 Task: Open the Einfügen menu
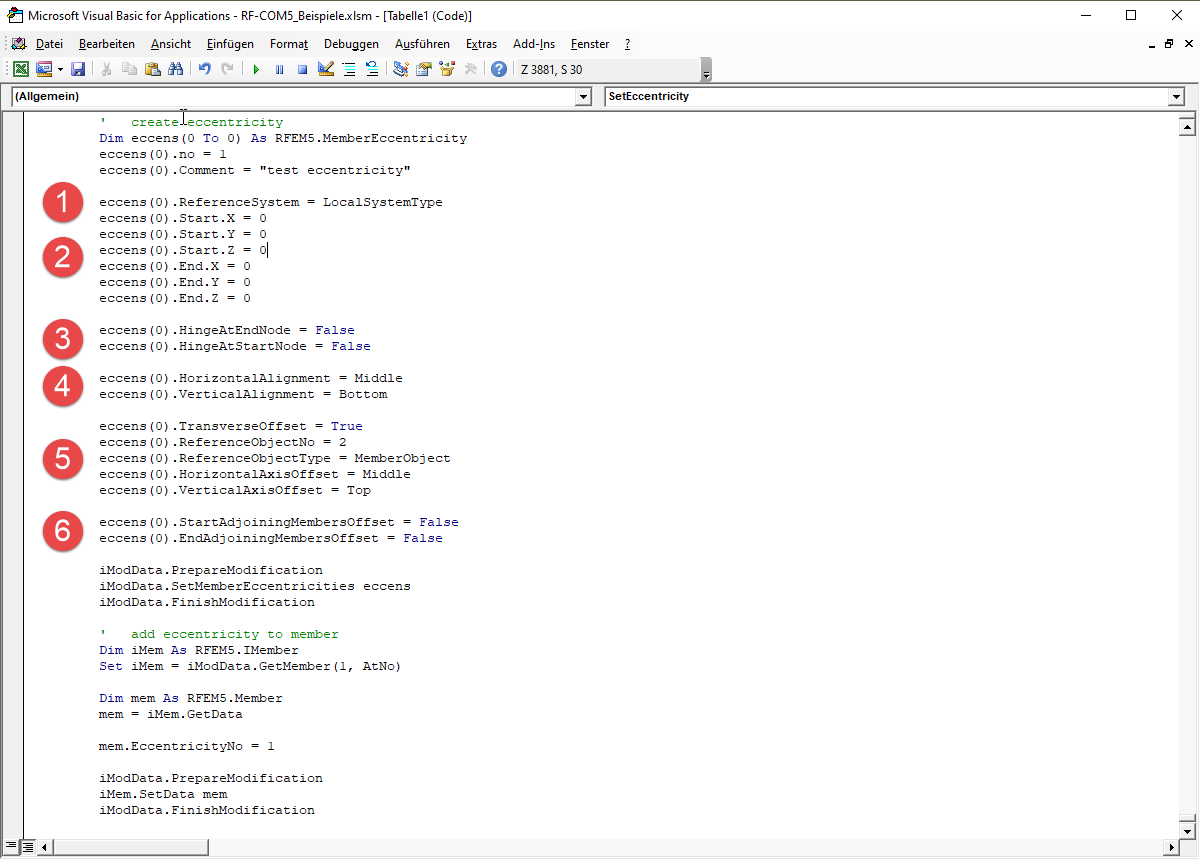(230, 44)
